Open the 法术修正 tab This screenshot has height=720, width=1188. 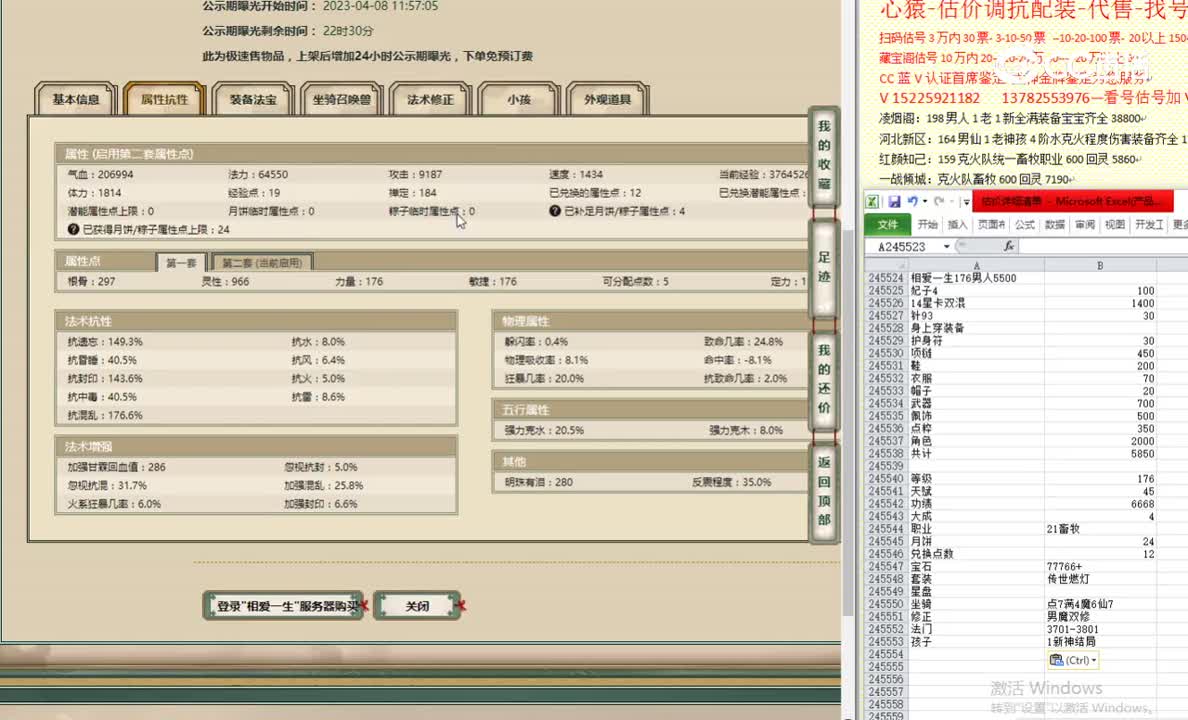coord(430,99)
